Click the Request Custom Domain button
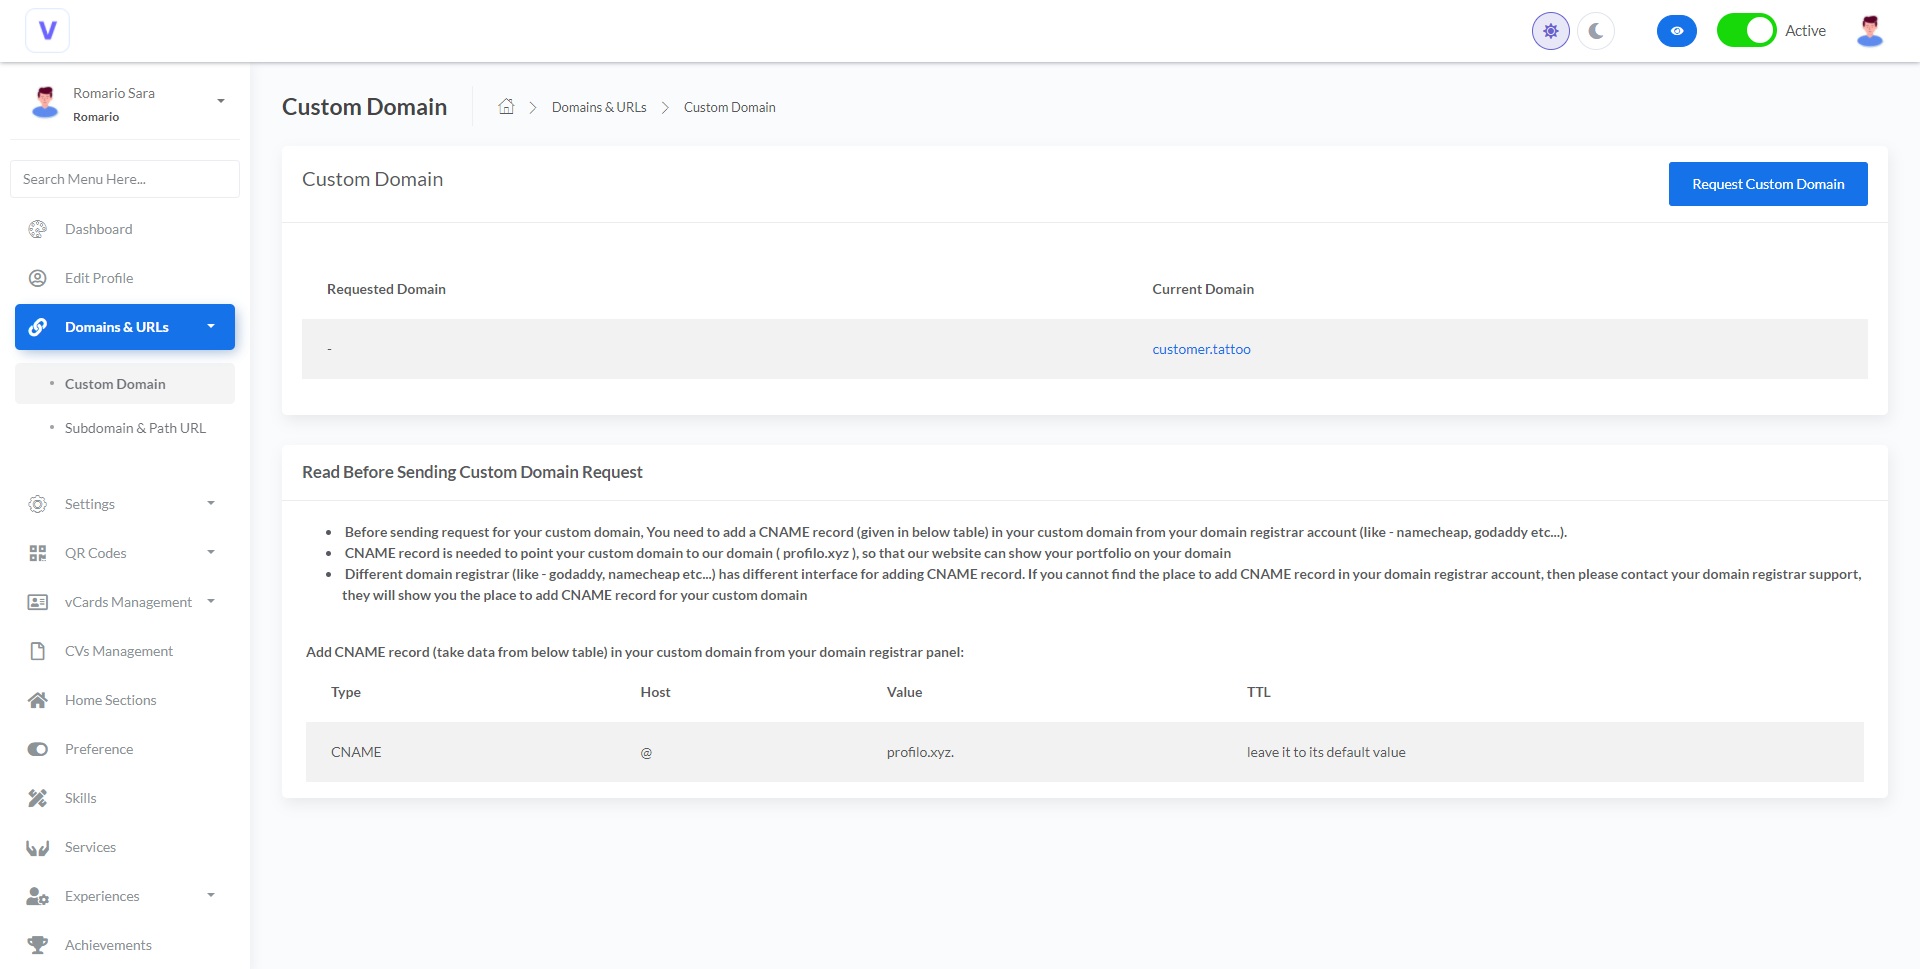This screenshot has height=969, width=1920. [1767, 184]
